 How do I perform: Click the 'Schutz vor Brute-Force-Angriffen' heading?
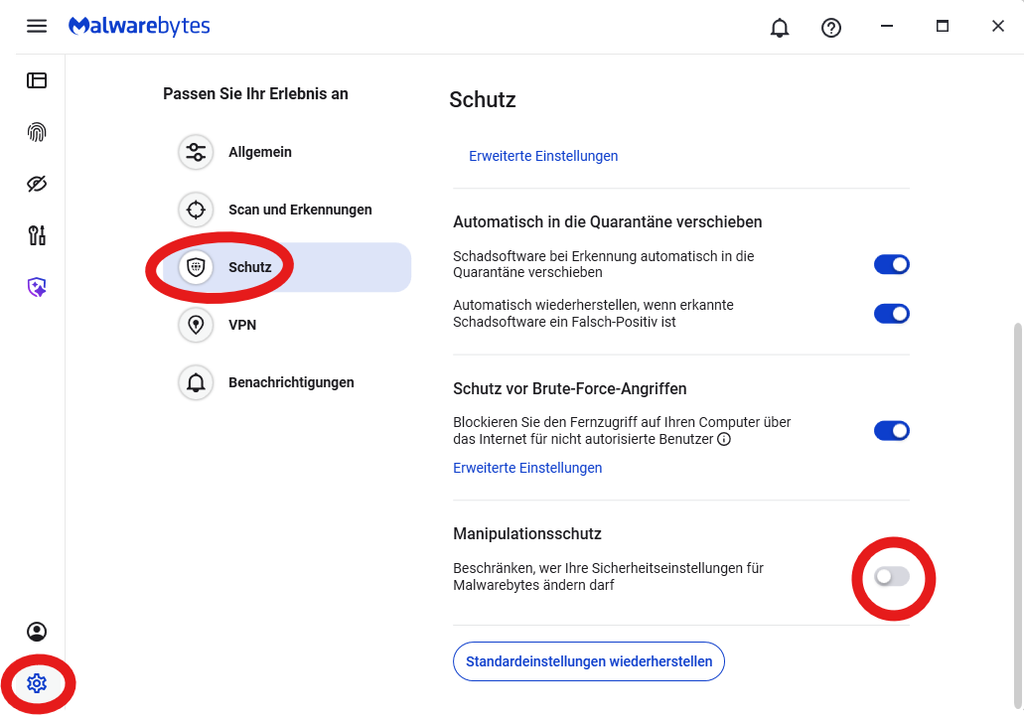(x=569, y=389)
